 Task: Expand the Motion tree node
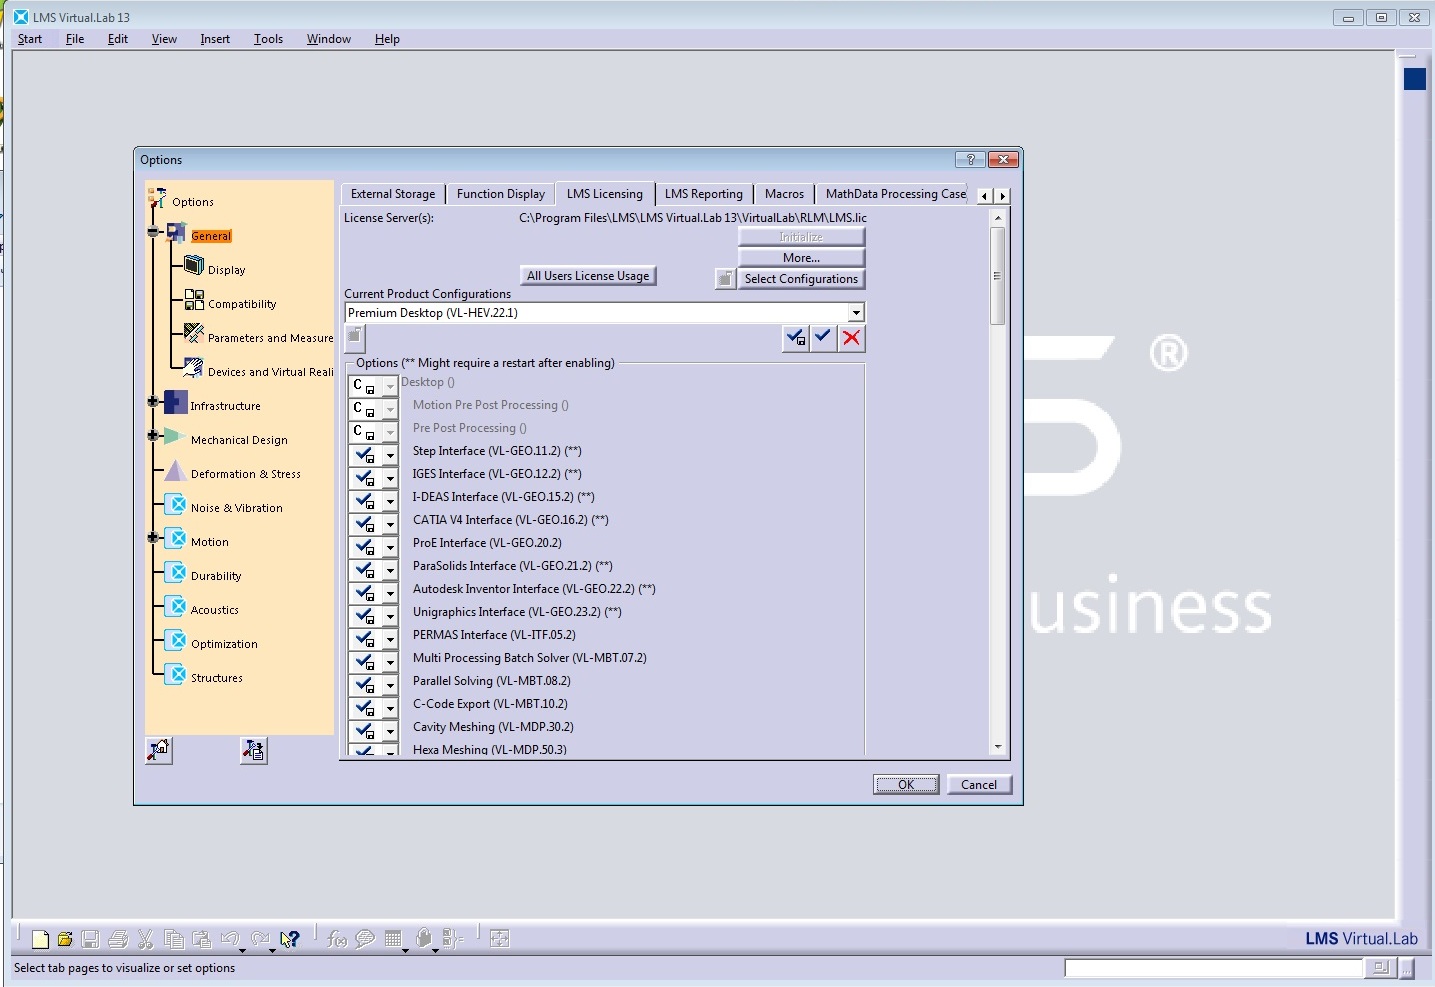point(153,538)
